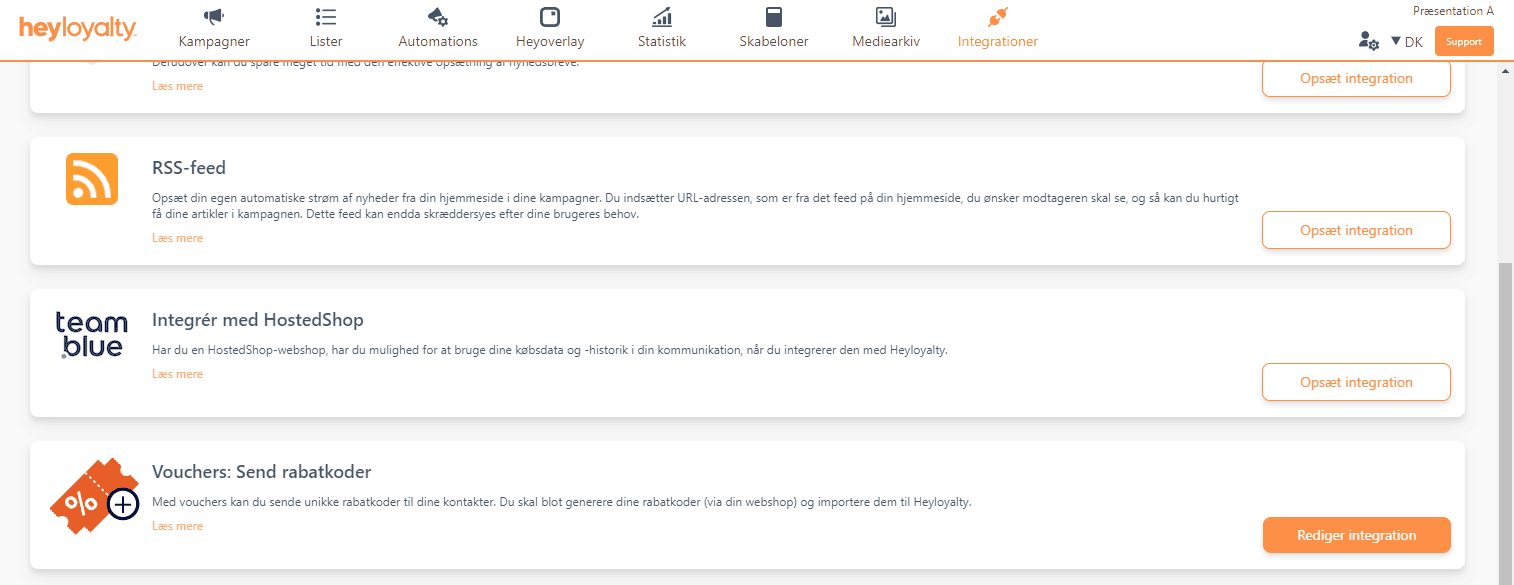Open the user management icon
The width and height of the screenshot is (1514, 585).
tap(1368, 41)
